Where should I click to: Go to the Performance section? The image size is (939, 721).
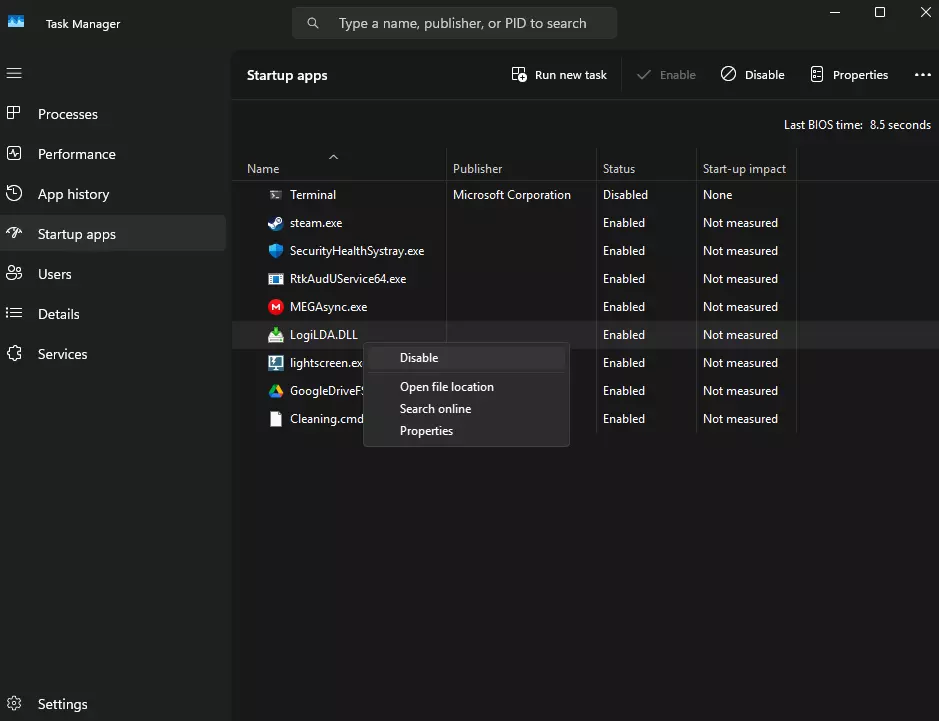coord(76,154)
